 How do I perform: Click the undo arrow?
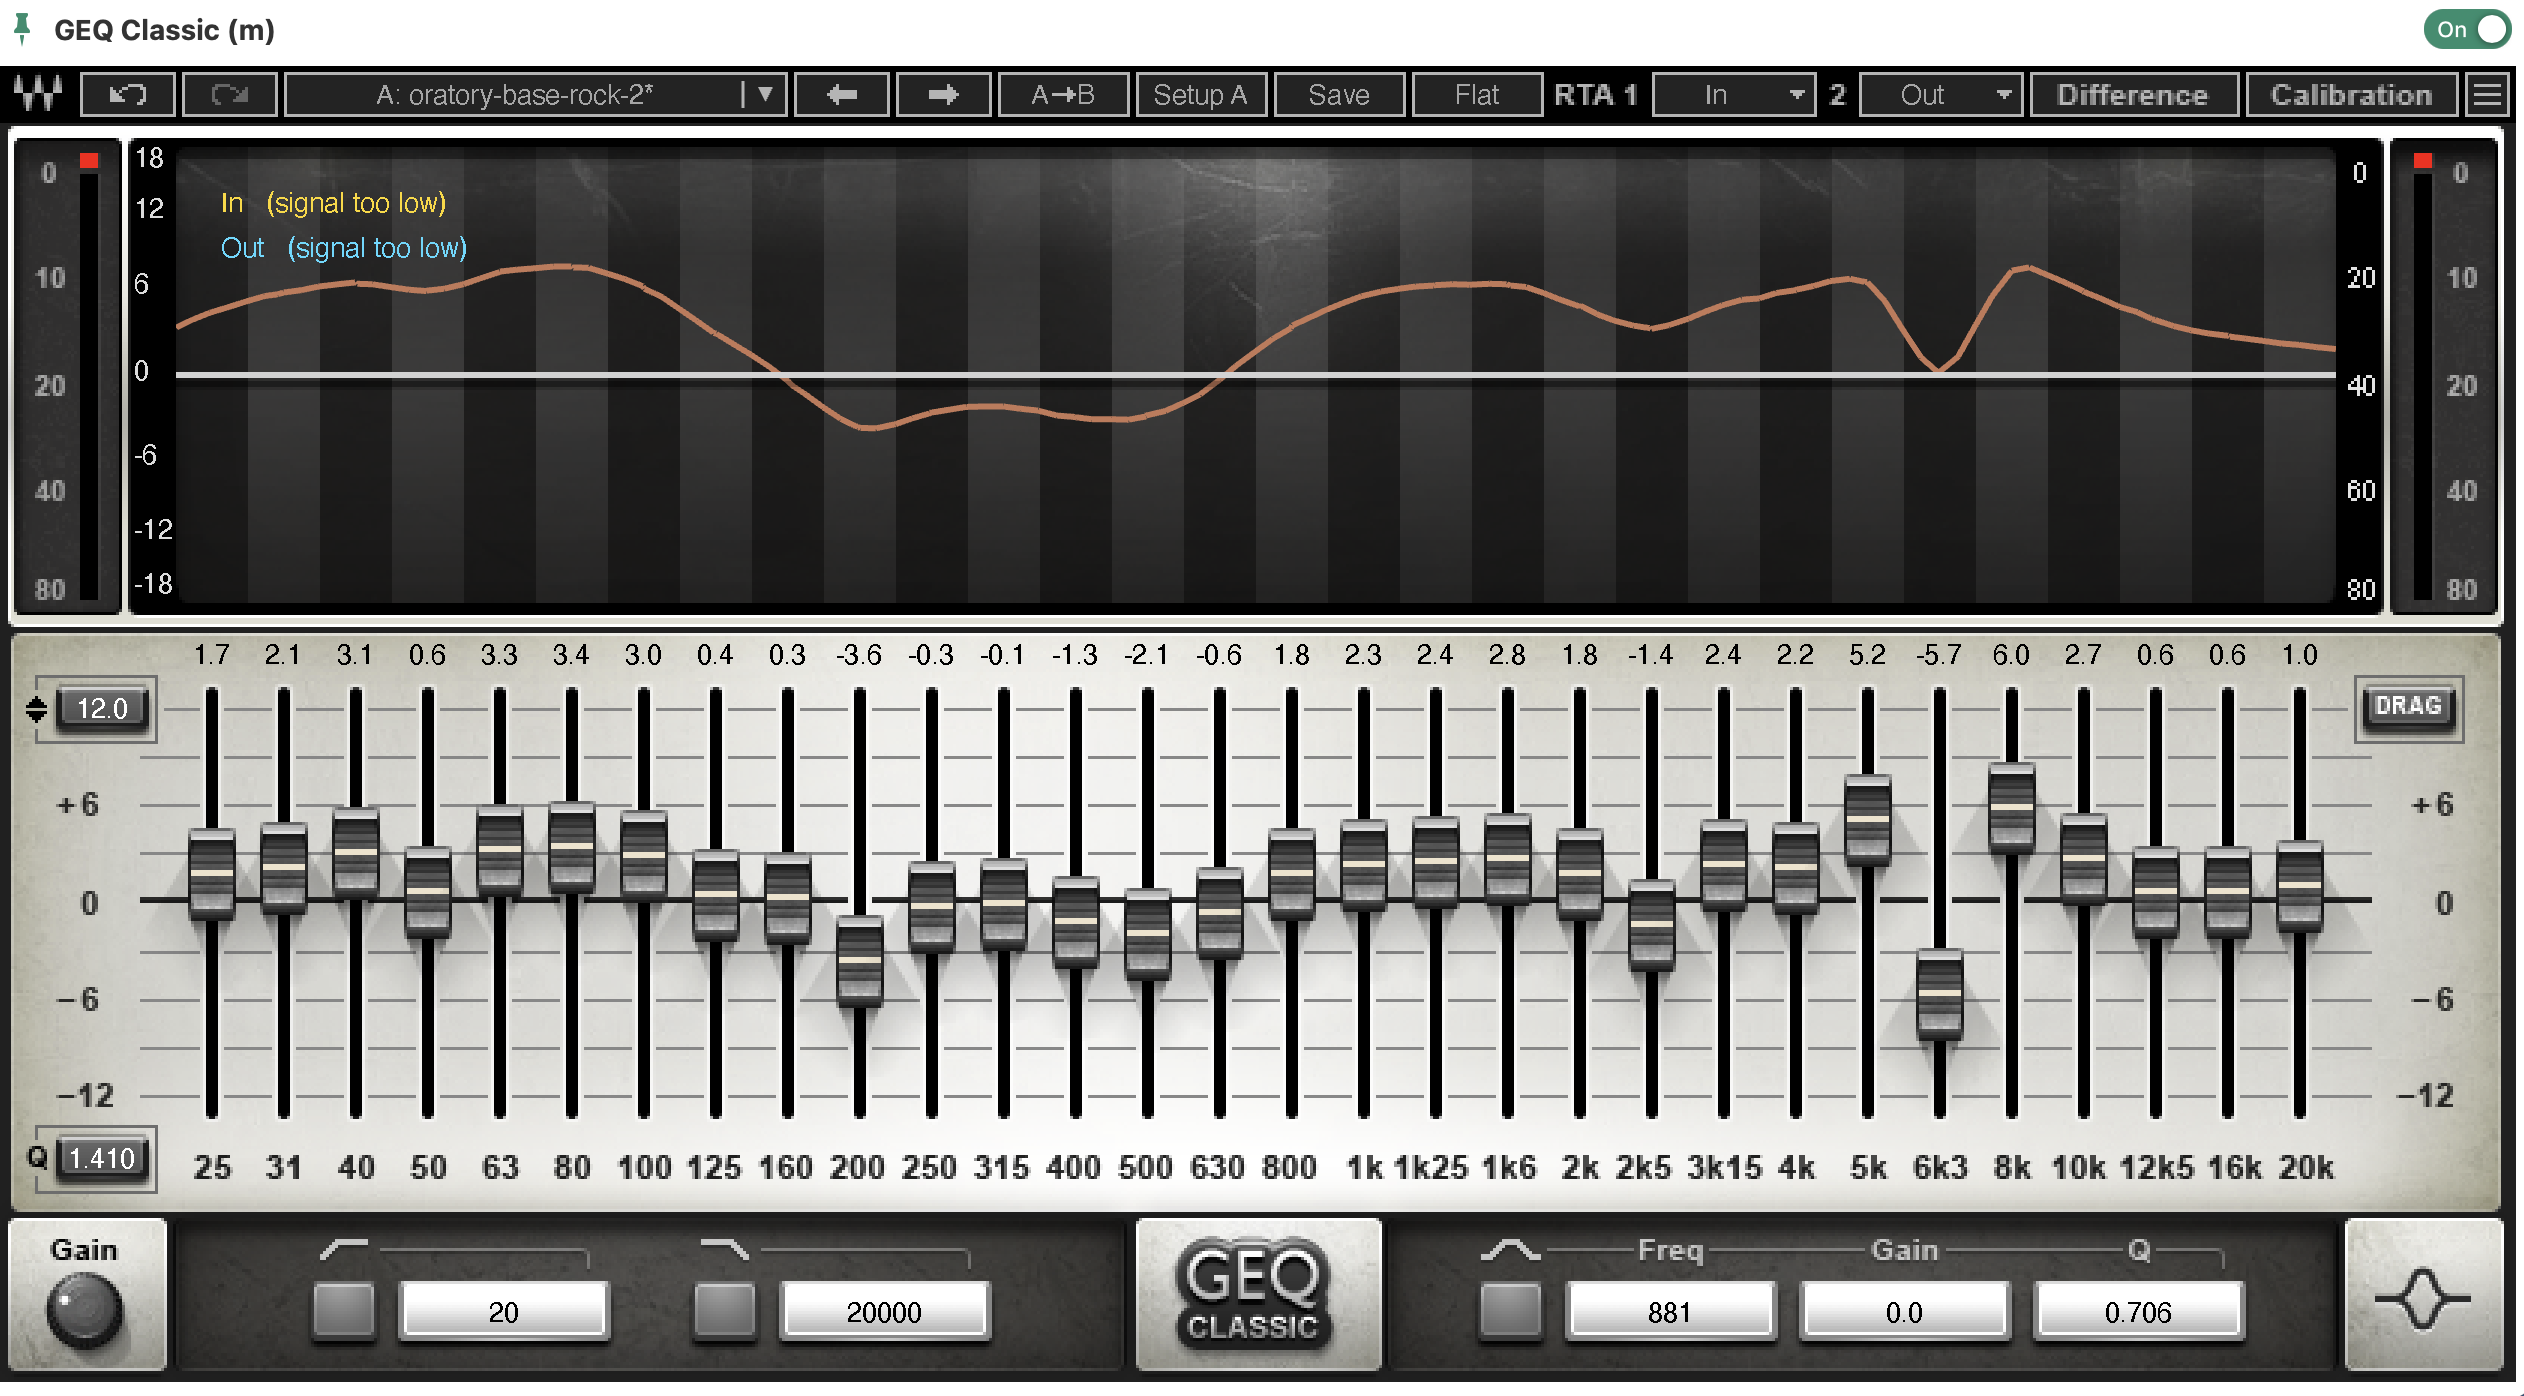tap(127, 94)
